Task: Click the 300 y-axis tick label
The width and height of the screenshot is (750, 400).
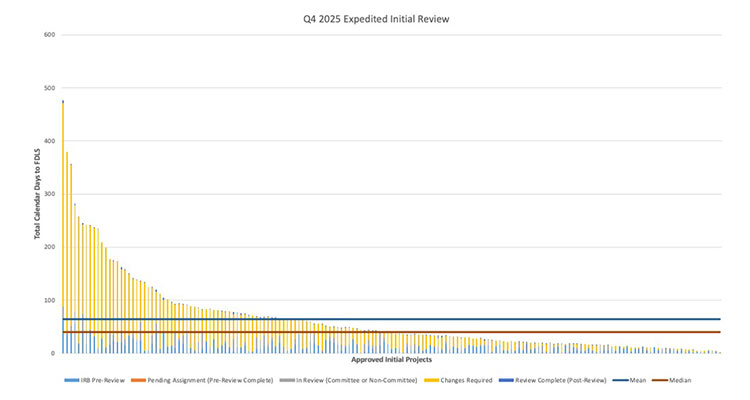Action: [49, 194]
